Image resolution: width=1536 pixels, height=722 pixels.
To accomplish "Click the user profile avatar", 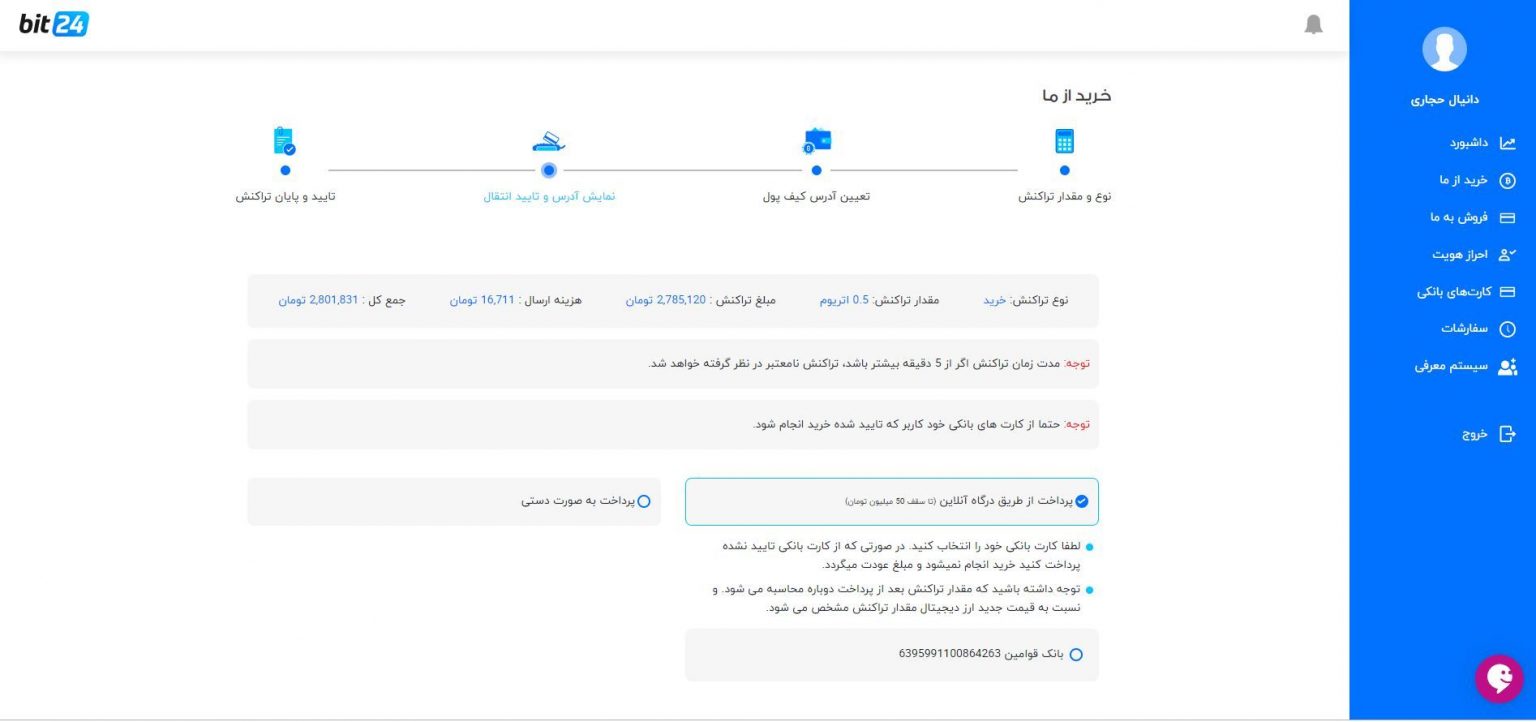I will click(x=1443, y=49).
